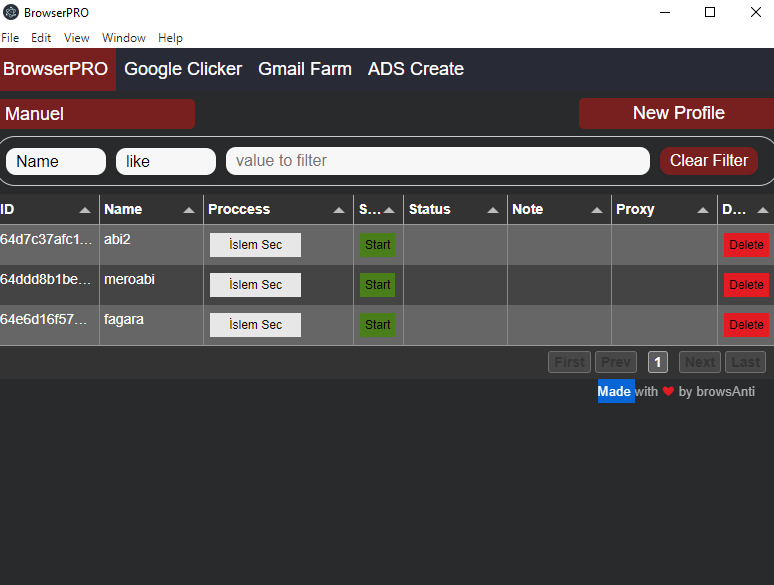Open the Window menu
The width and height of the screenshot is (774, 585).
(x=124, y=38)
